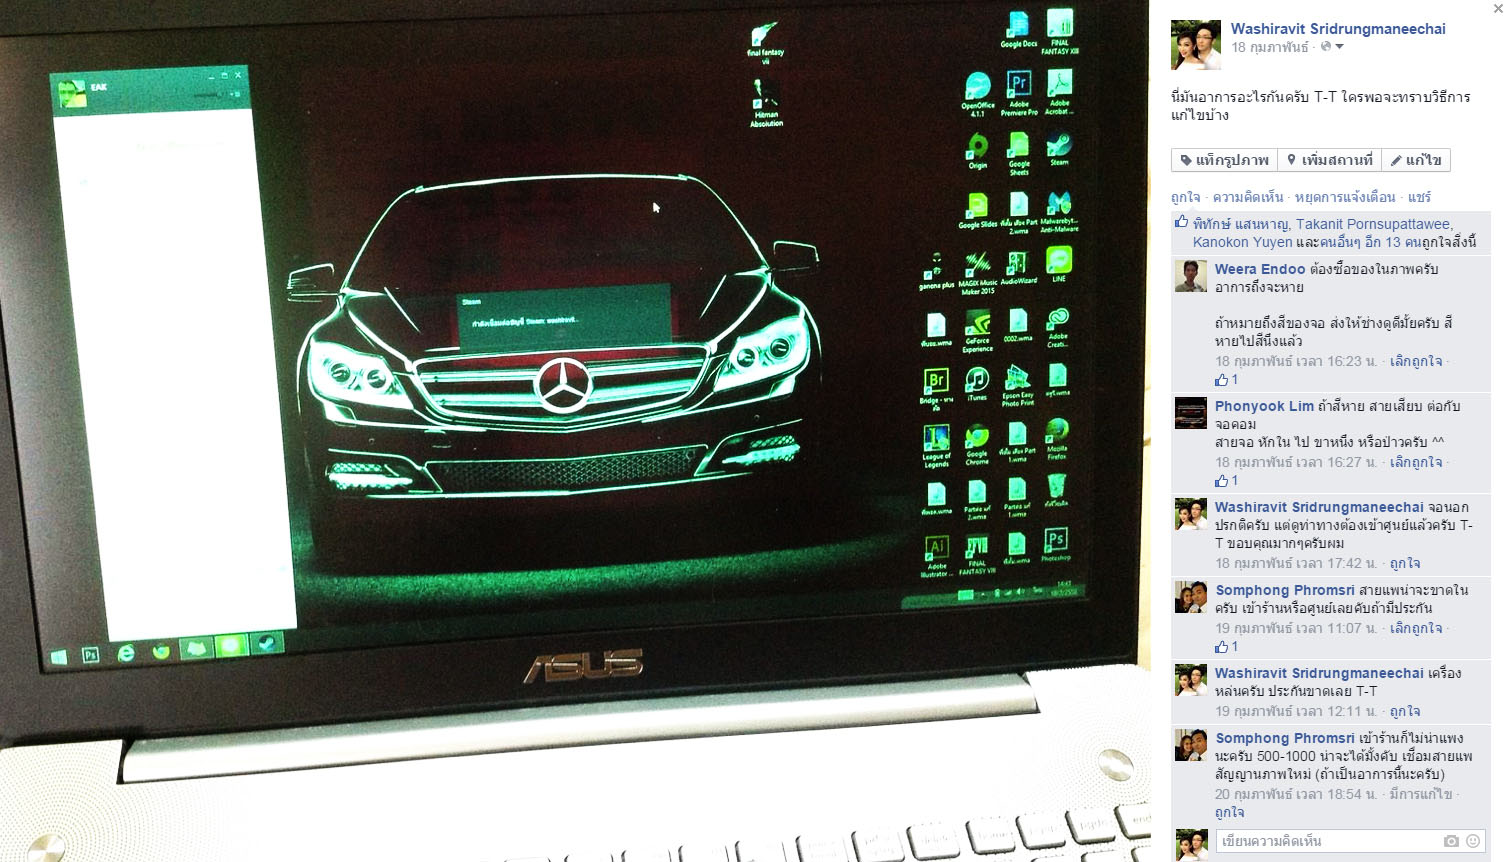Open the emoji picker in the comment box
Viewport: 1511px width, 862px height.
[1473, 841]
